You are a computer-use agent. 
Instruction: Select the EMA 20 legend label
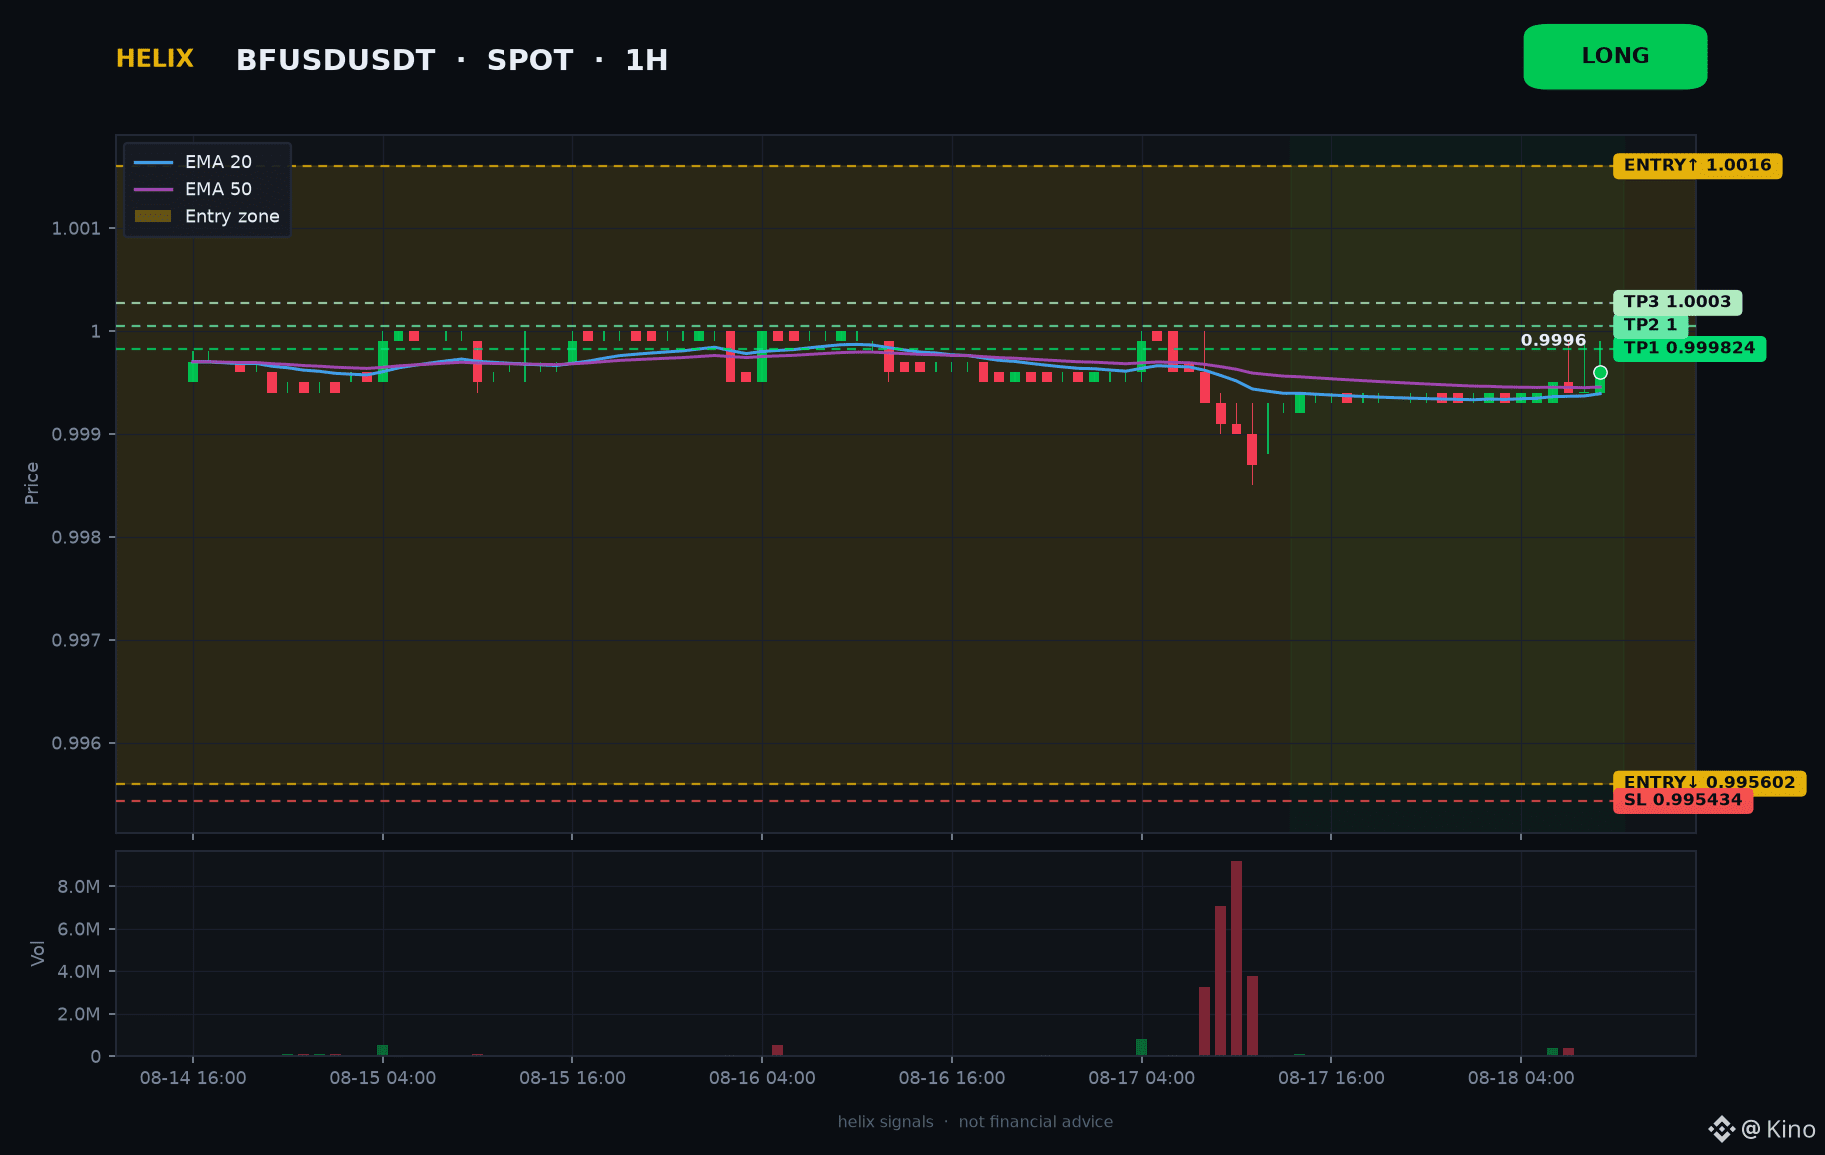(218, 162)
